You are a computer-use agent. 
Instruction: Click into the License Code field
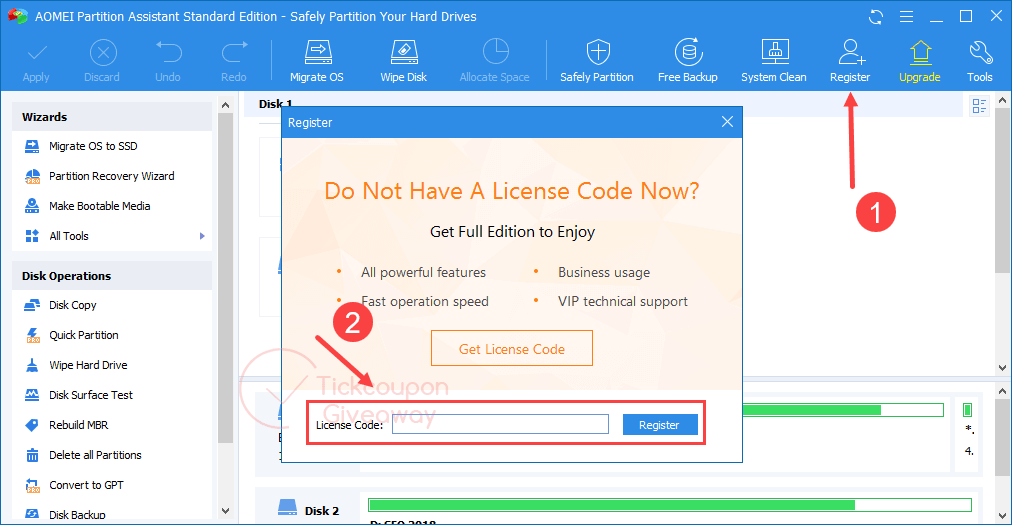pos(500,425)
